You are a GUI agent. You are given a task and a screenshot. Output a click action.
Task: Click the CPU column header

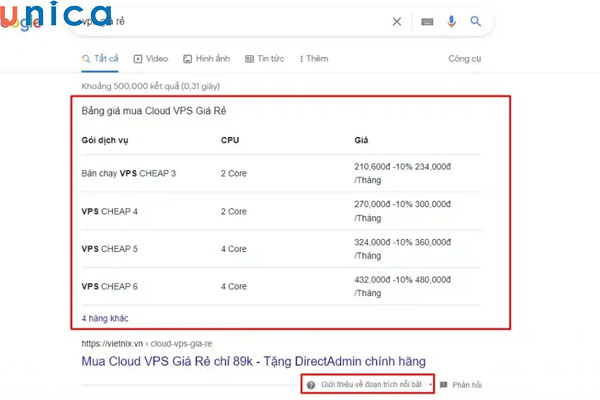[x=230, y=140]
